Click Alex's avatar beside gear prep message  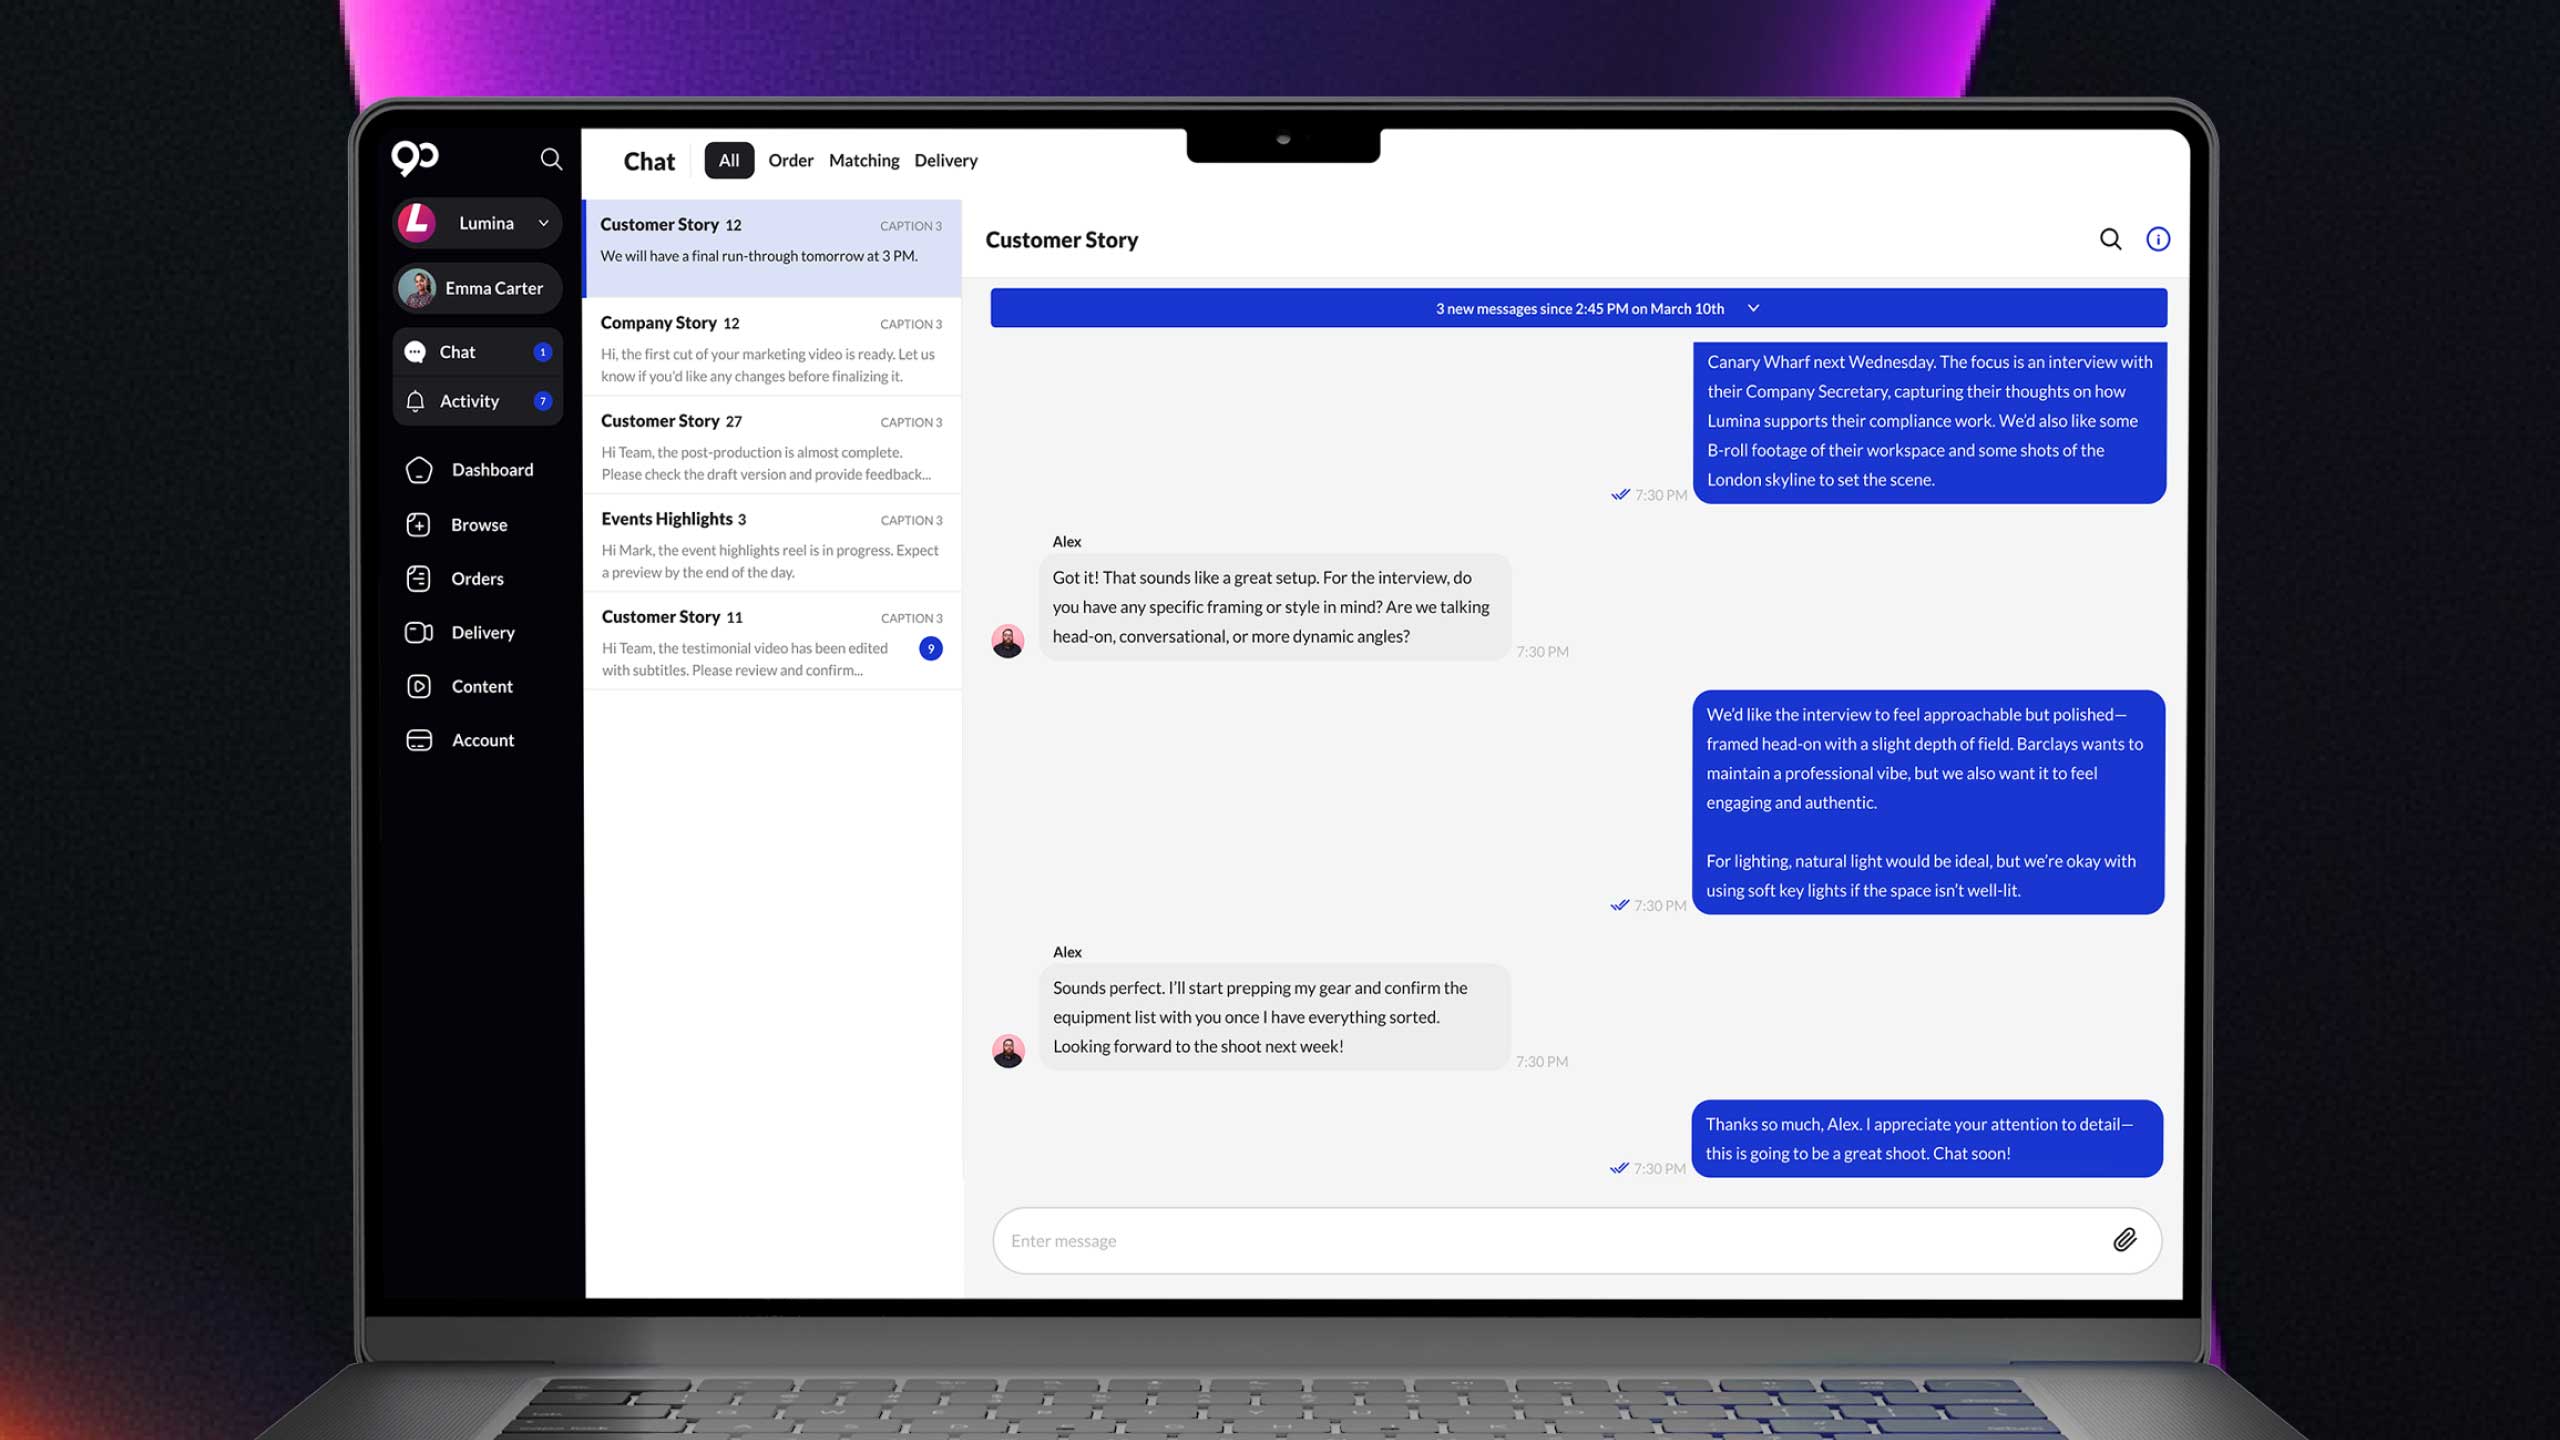point(1007,1051)
